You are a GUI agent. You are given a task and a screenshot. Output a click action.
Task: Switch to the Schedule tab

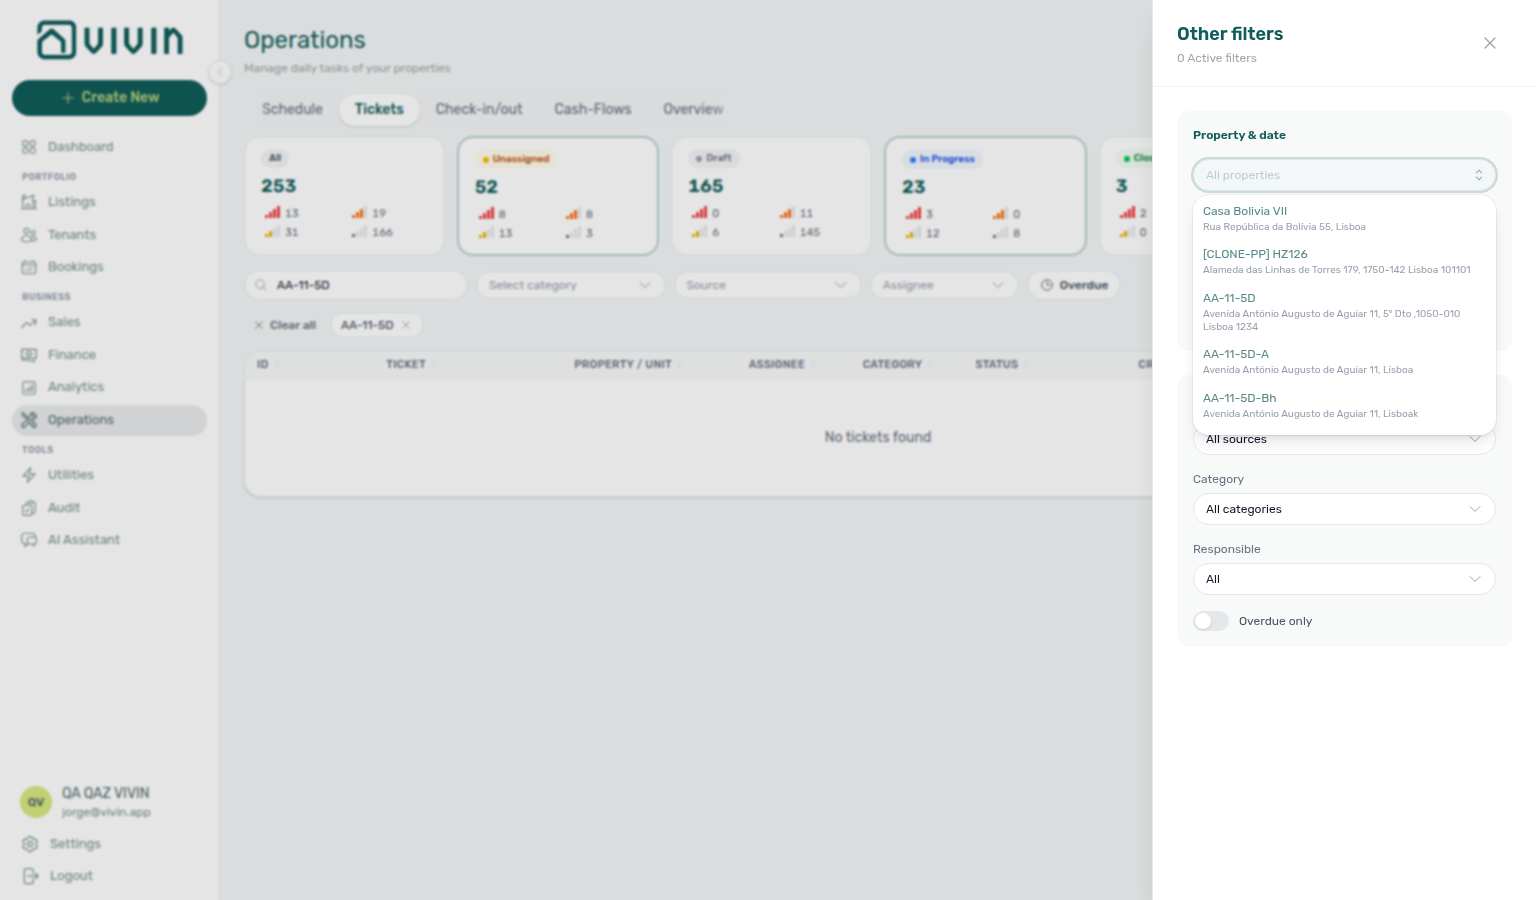tap(292, 109)
